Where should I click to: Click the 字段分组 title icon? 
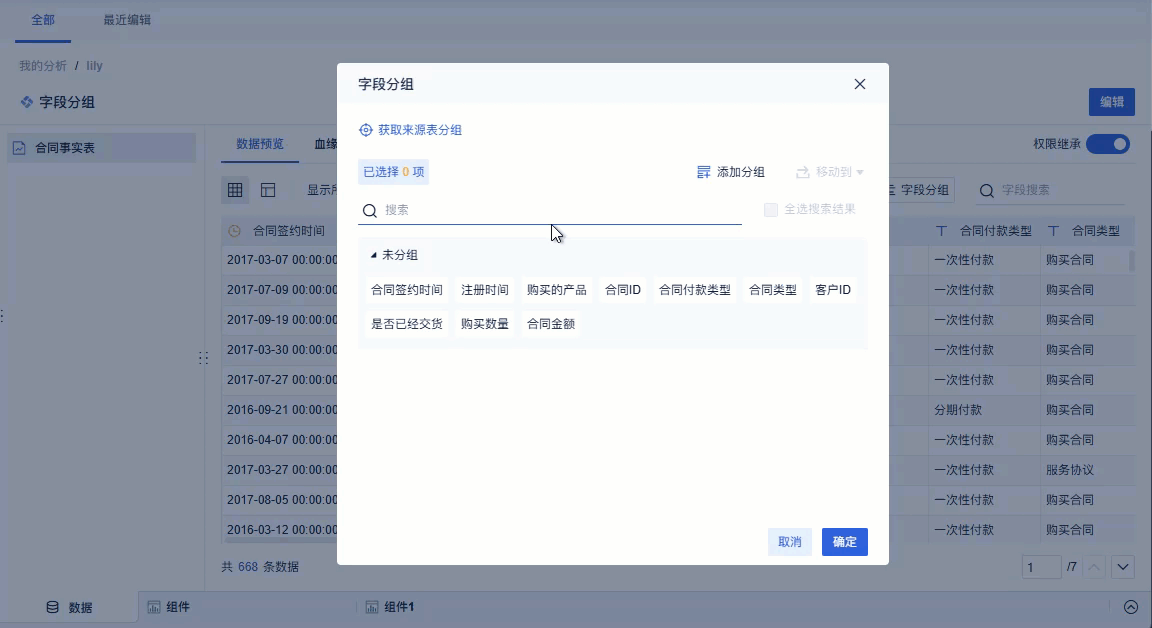pos(26,102)
